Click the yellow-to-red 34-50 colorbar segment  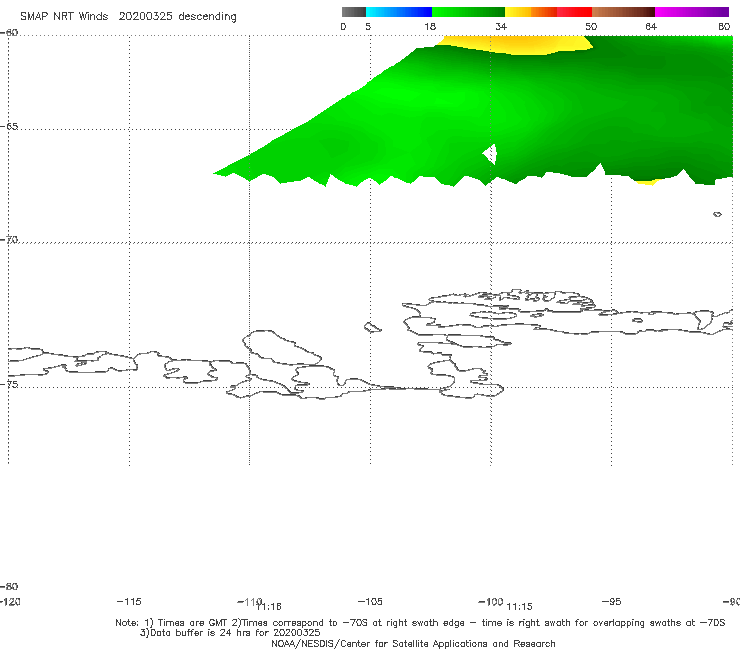pyautogui.click(x=548, y=12)
